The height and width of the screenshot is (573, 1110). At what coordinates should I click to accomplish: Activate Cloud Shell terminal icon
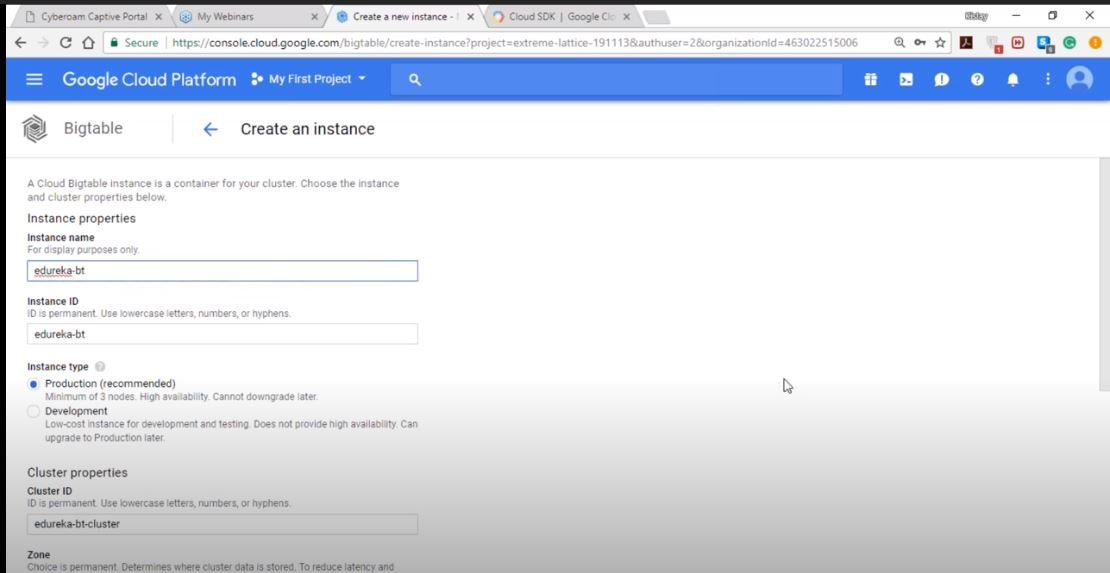click(905, 80)
